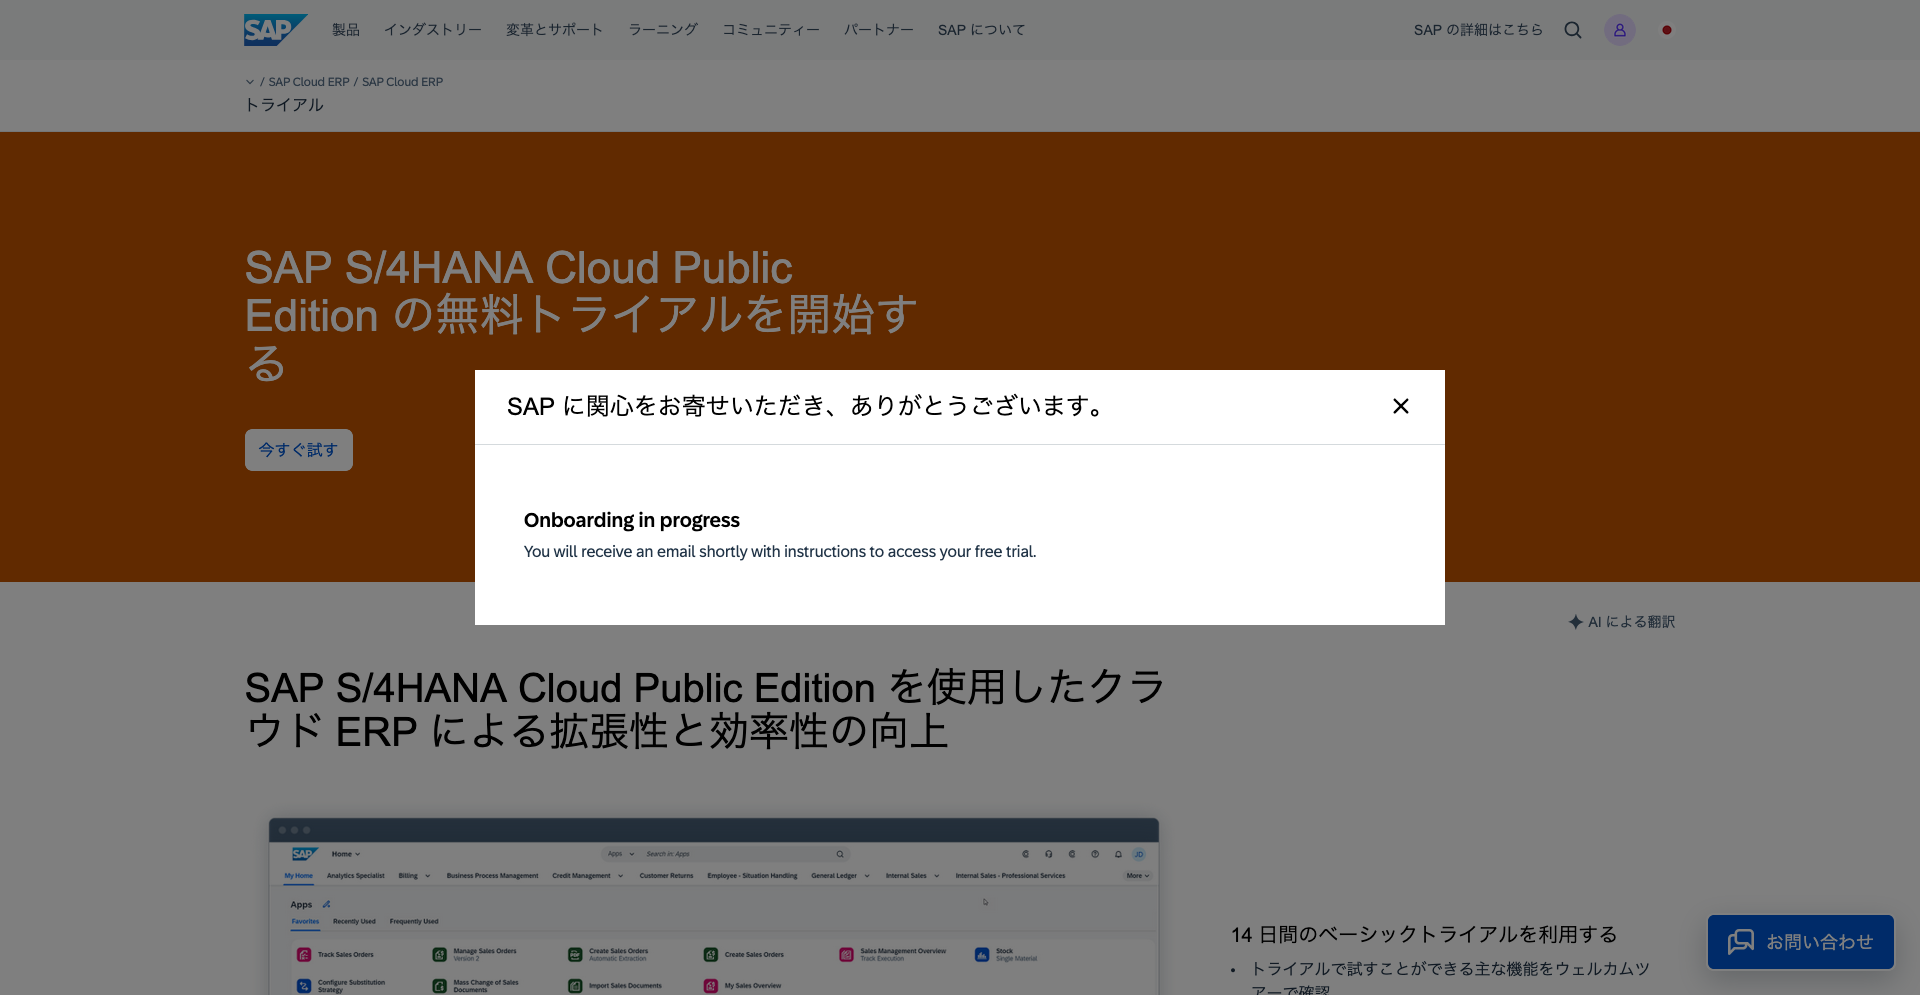This screenshot has height=995, width=1920.
Task: Click the dialog title SAP に関心をお寄せいただき
Action: point(807,406)
